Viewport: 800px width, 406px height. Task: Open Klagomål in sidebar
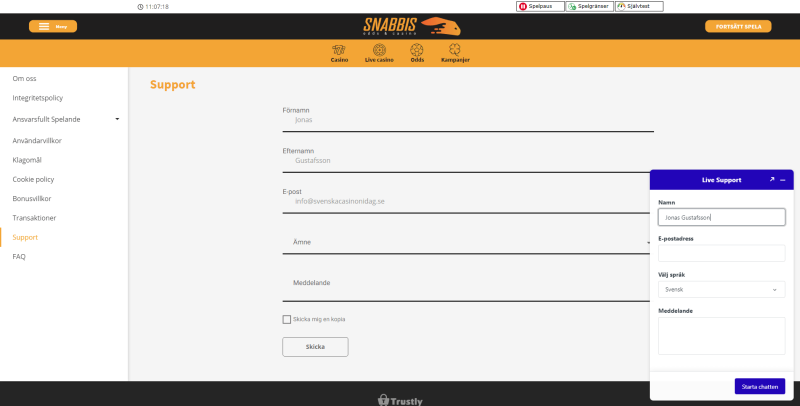[27, 160]
